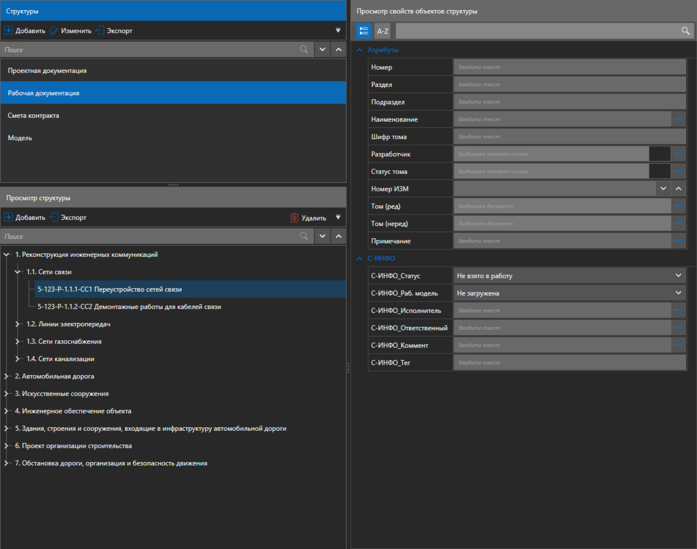Open the С-ИНФО_Раб. модель dropdown

pos(678,293)
